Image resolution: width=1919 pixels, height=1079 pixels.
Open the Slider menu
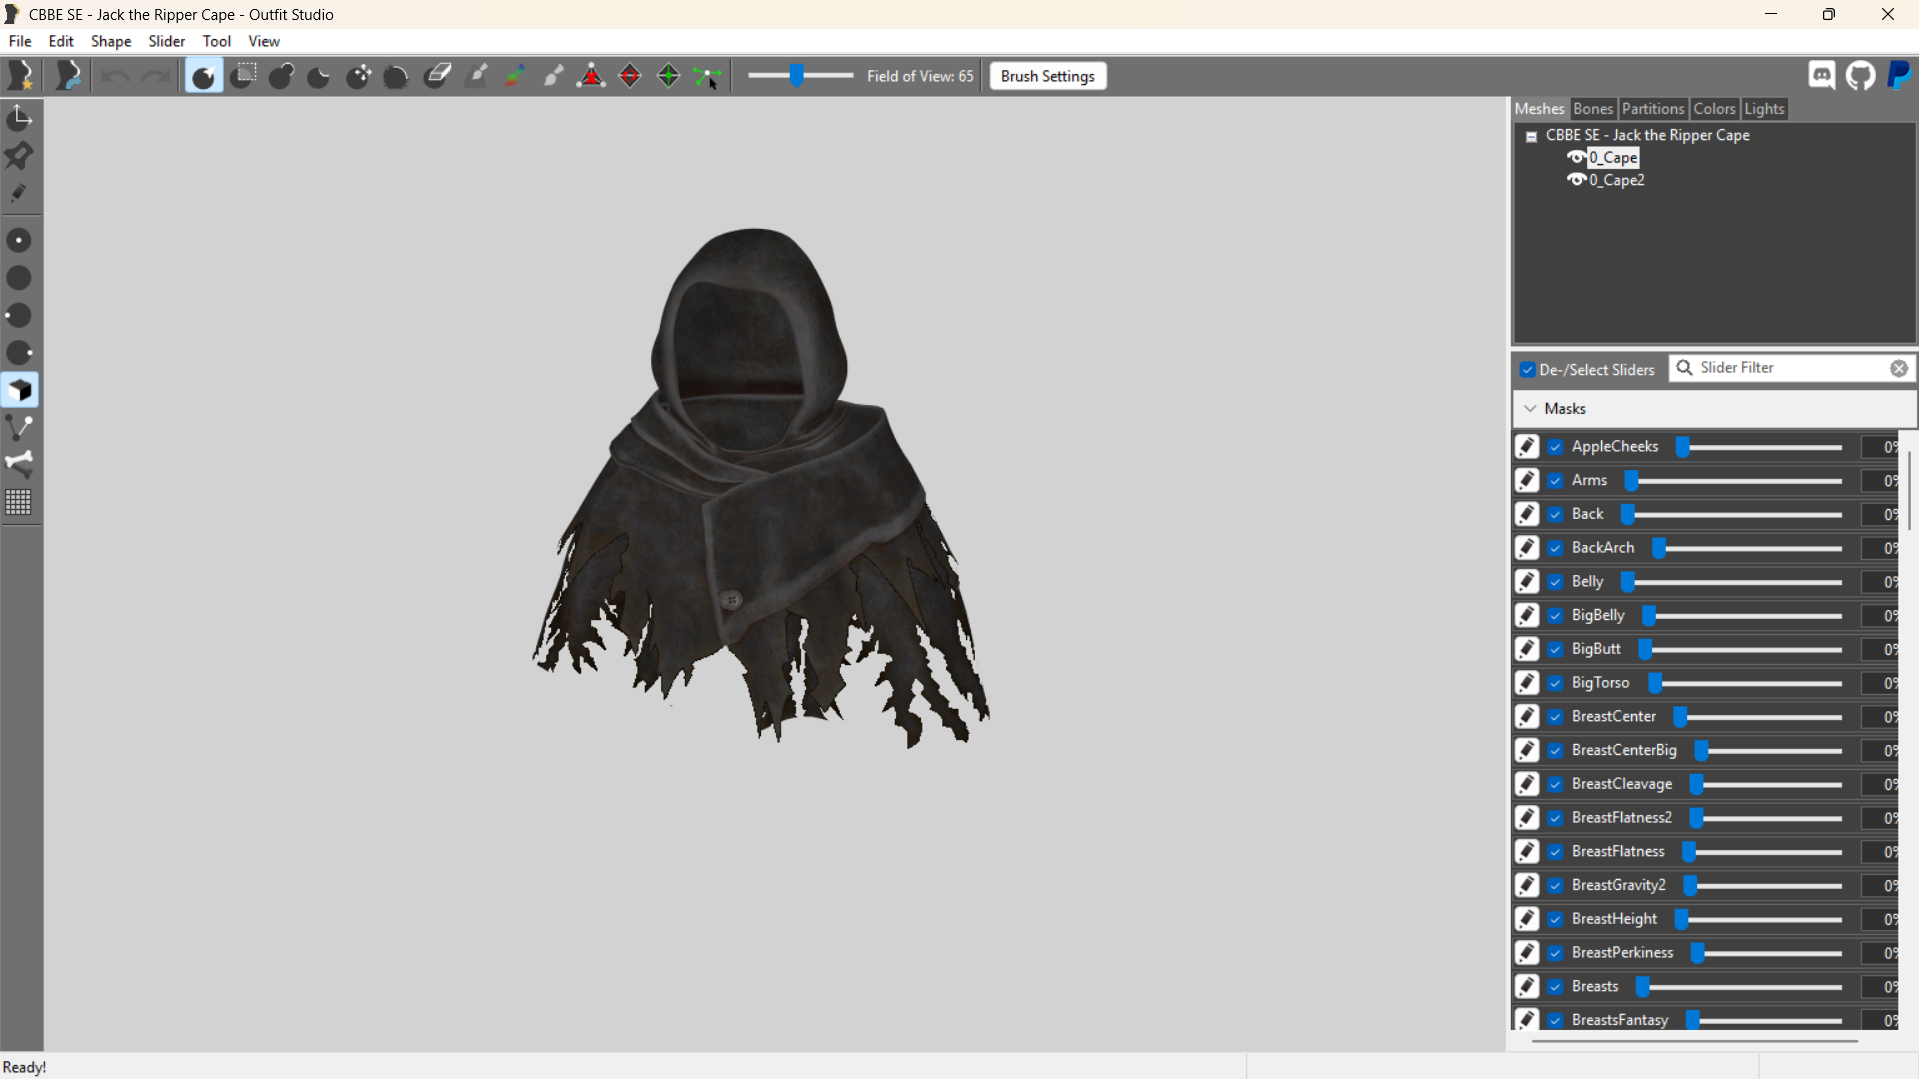coord(166,41)
